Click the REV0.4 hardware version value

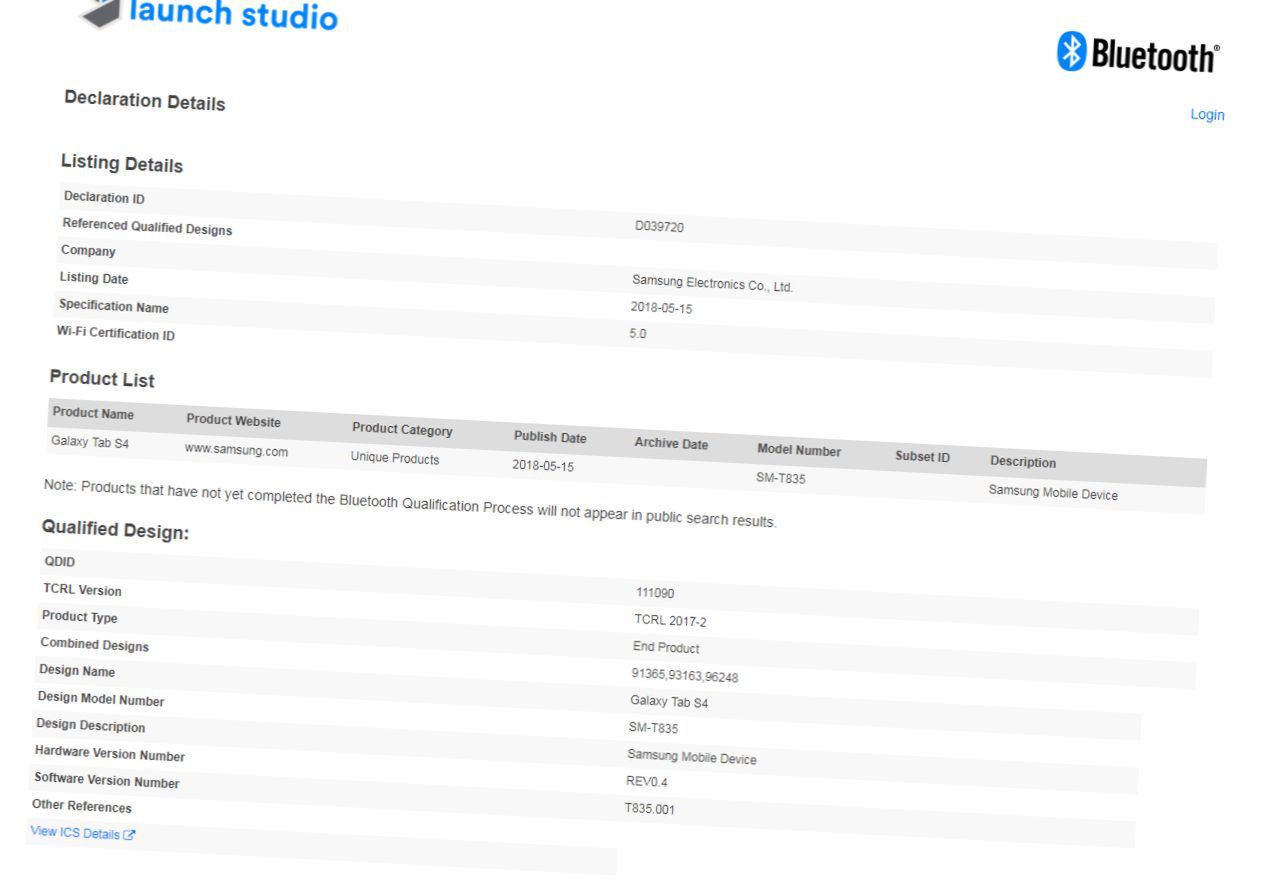(647, 781)
